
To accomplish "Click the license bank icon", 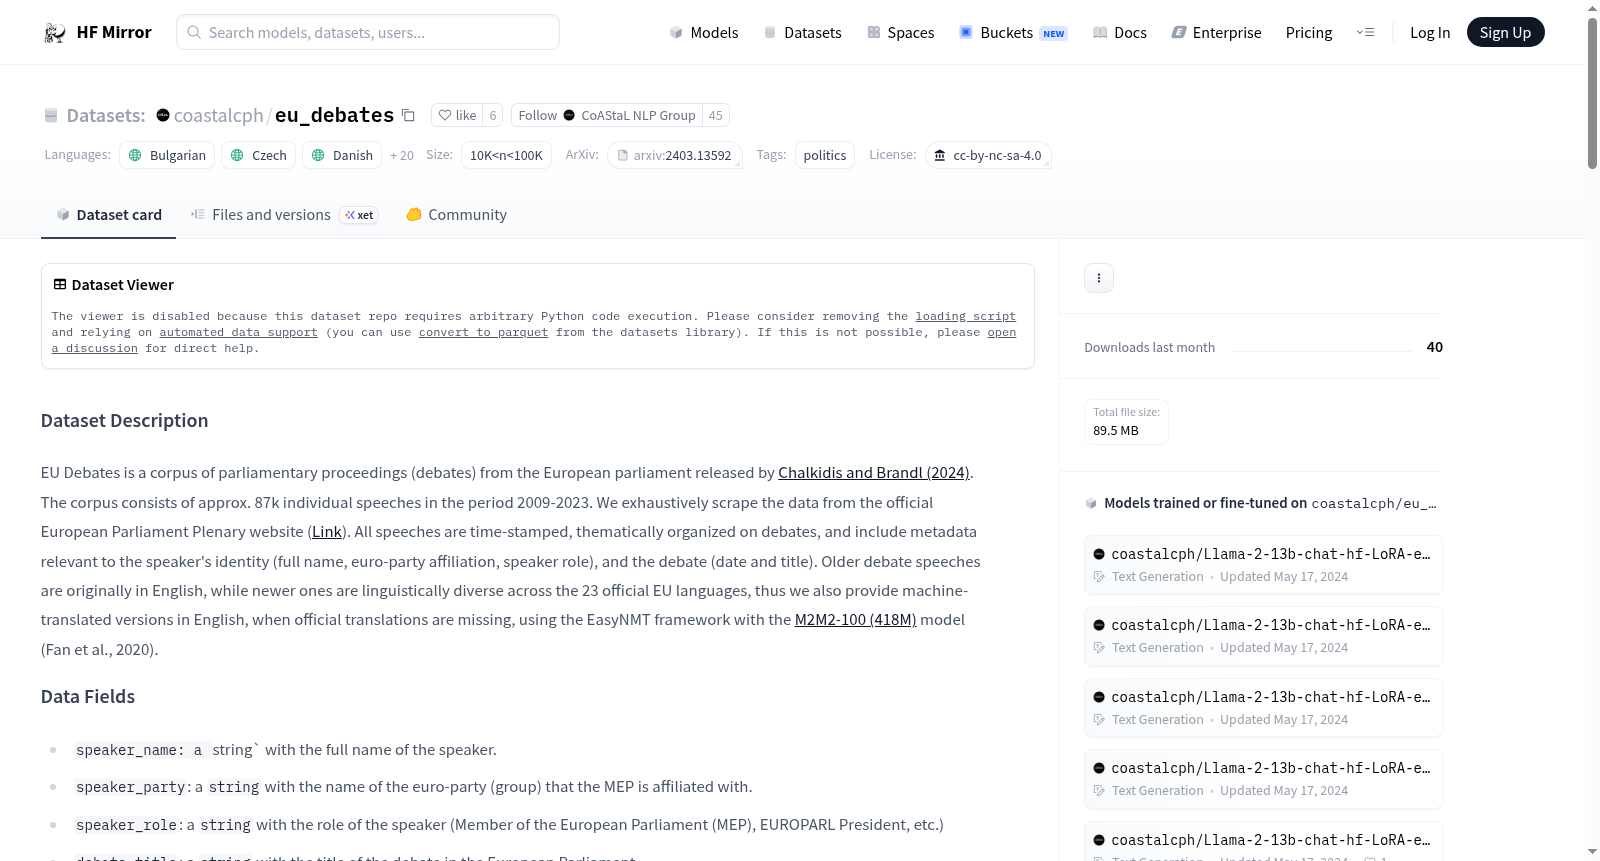I will (x=940, y=155).
